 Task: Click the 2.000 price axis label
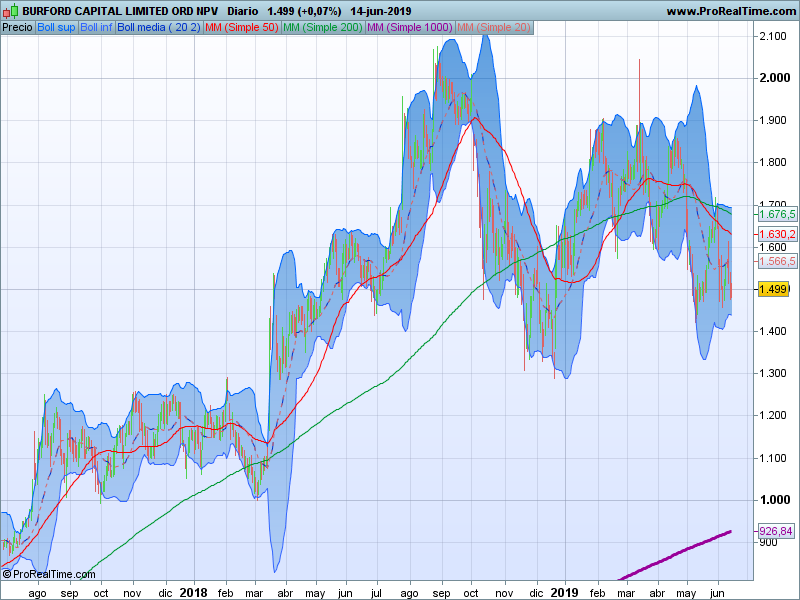point(774,78)
